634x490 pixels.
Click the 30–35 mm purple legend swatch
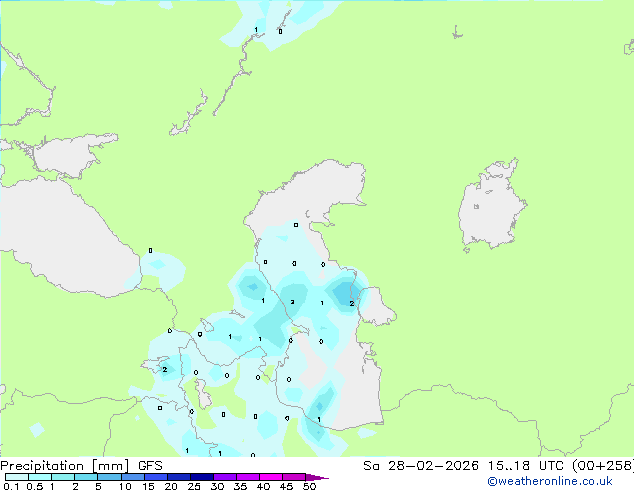click(x=225, y=477)
